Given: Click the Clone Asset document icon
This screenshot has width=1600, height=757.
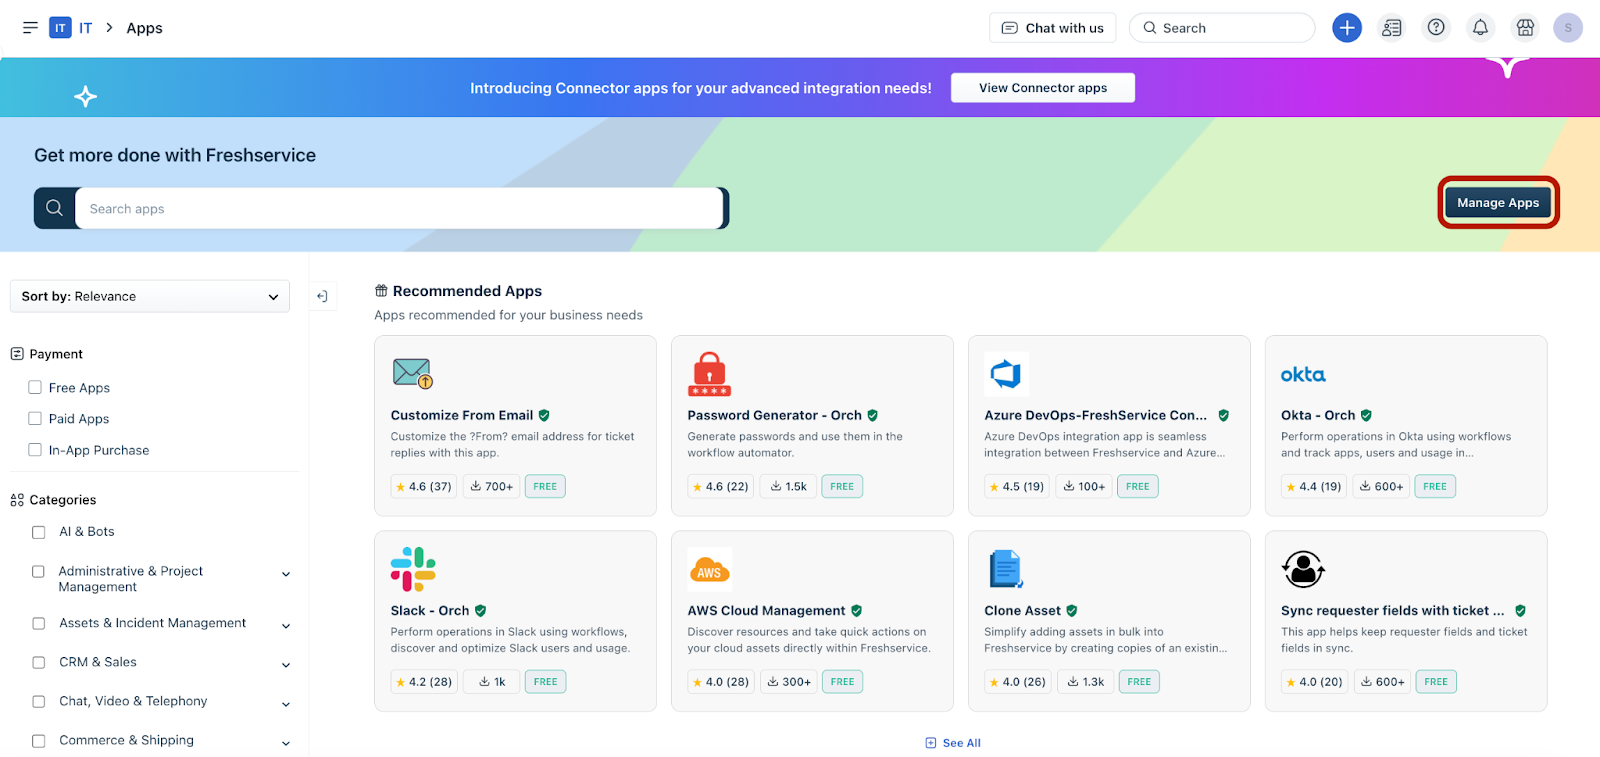Looking at the screenshot, I should (1005, 569).
